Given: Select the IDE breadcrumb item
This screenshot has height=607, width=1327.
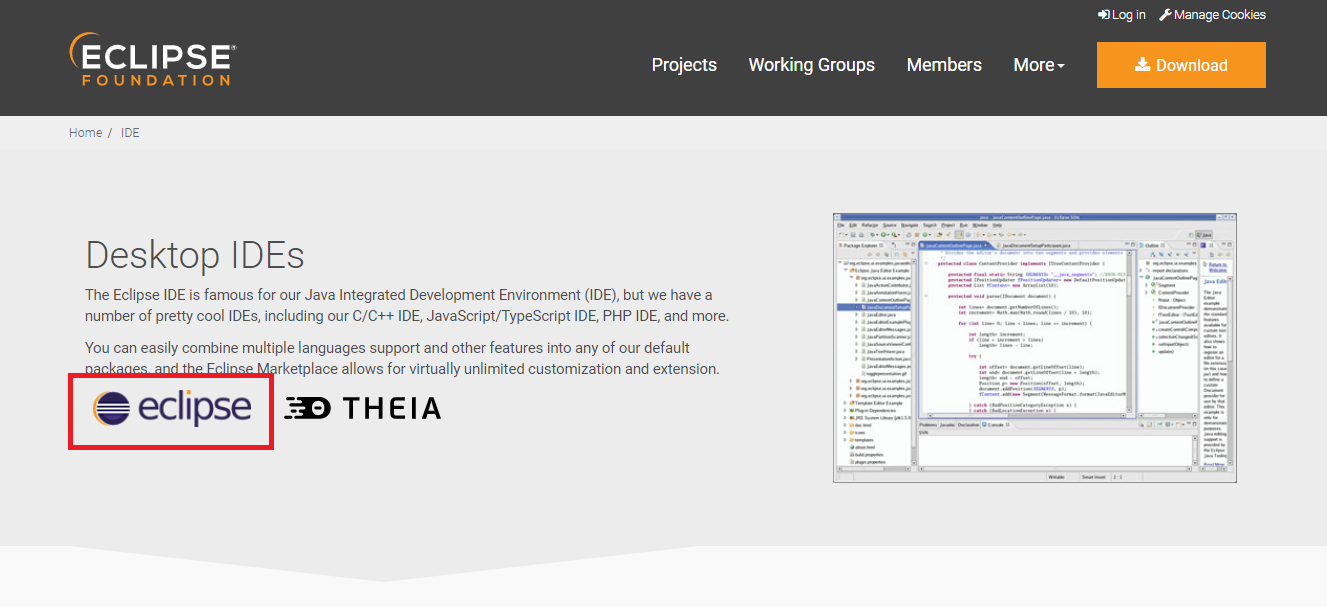Looking at the screenshot, I should 130,133.
